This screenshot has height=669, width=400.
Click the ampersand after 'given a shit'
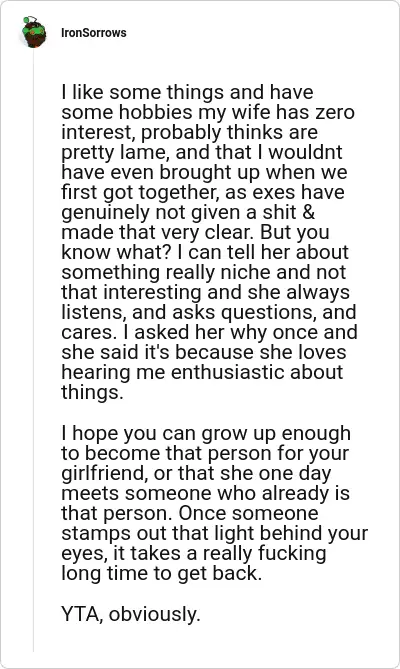pos(308,212)
